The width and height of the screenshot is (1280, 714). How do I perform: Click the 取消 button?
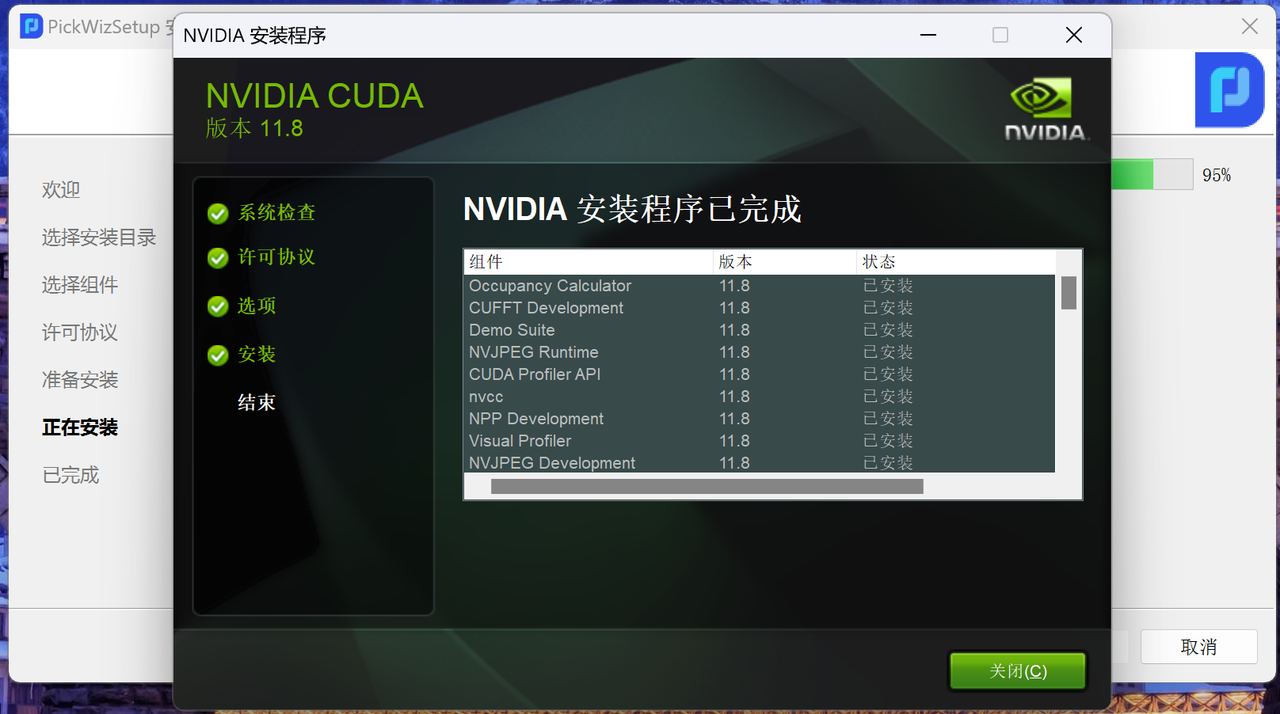click(x=1198, y=647)
